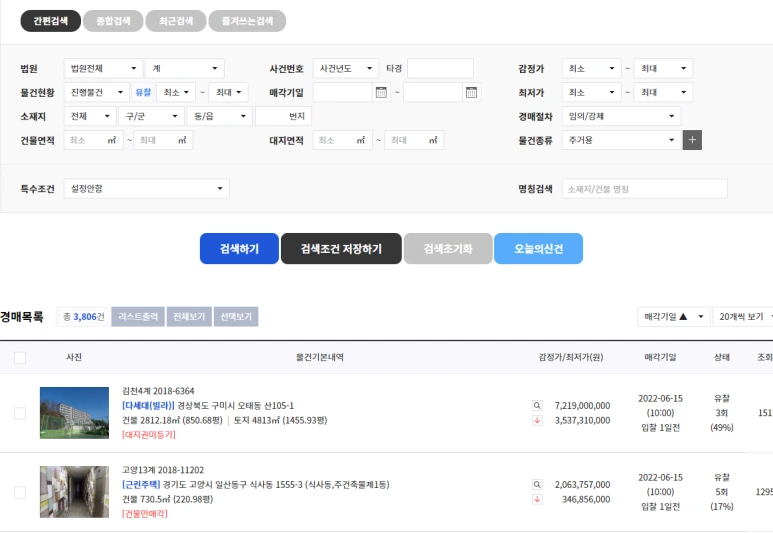The height and width of the screenshot is (533, 773).
Task: Open [근린주택] 고양시 식사동 listing link
Action: (x=255, y=484)
